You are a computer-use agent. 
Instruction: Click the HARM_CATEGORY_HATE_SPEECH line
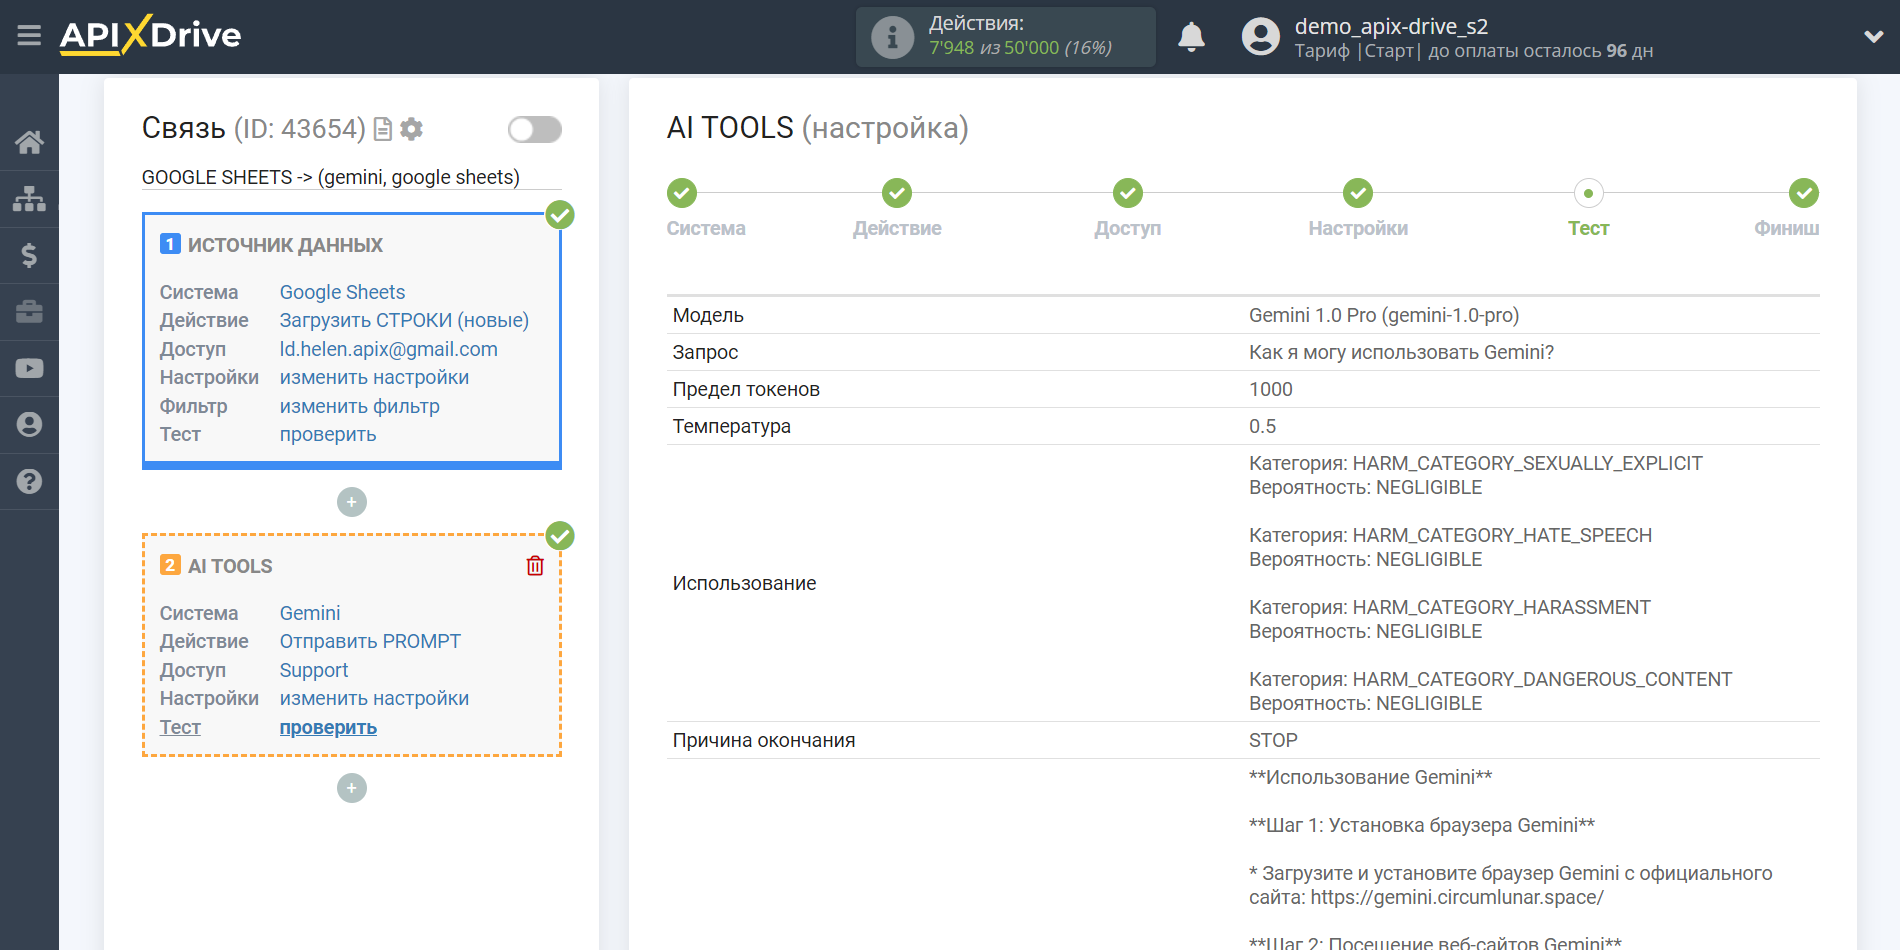[x=1450, y=535]
